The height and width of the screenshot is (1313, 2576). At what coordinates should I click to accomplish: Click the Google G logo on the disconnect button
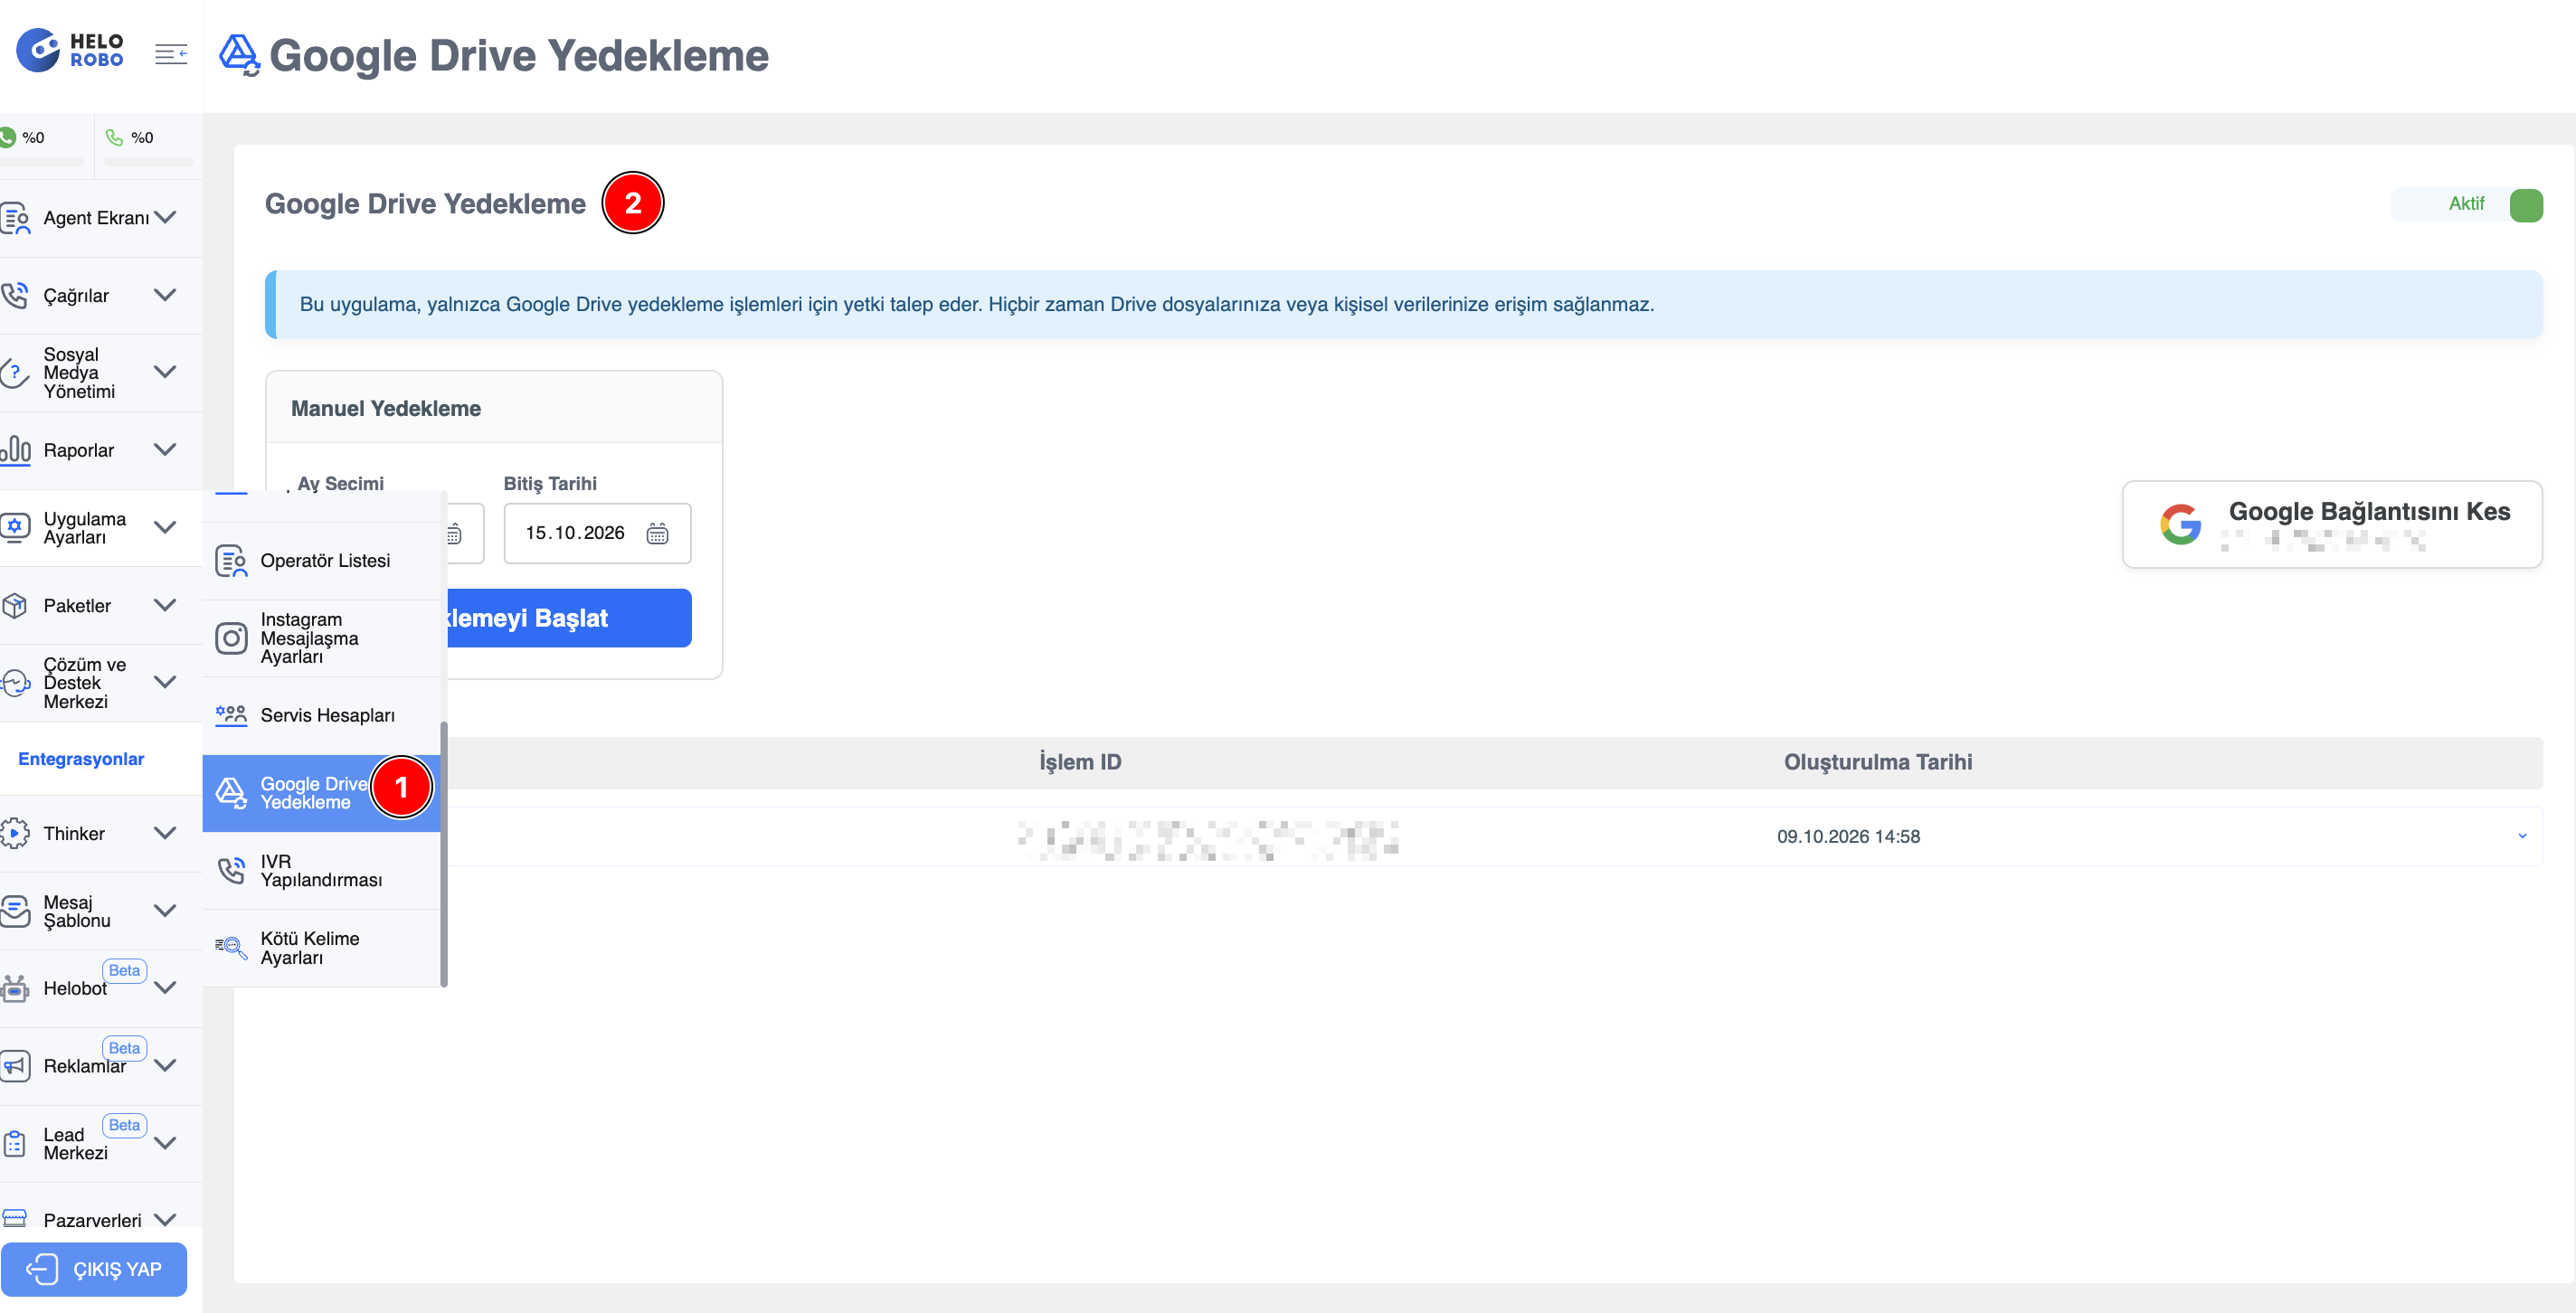point(2180,524)
